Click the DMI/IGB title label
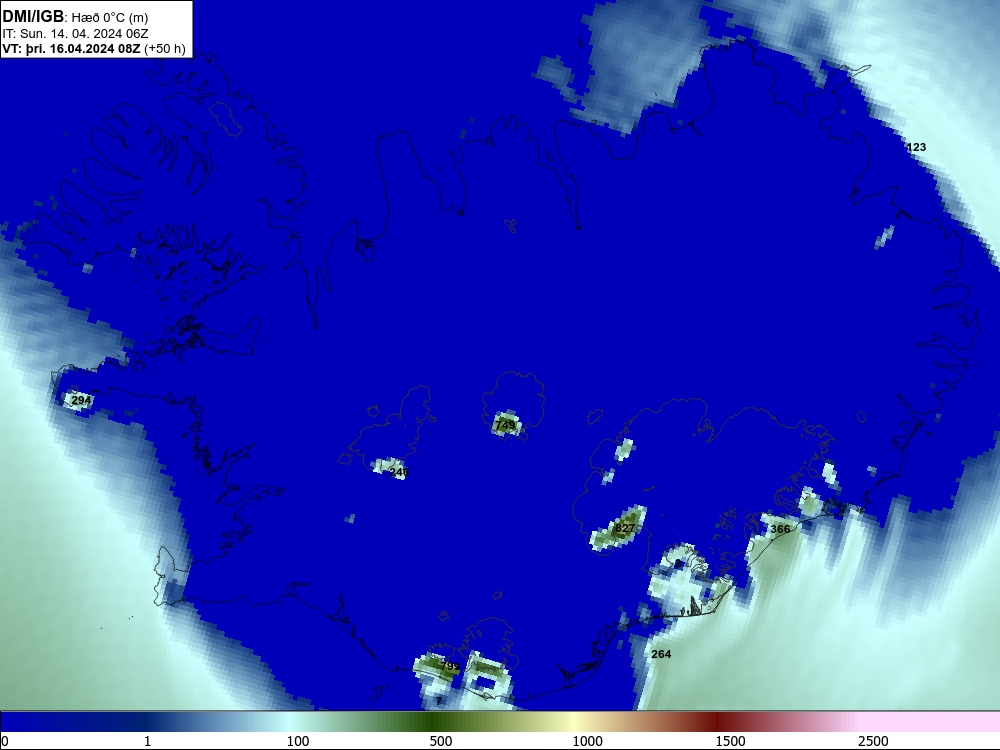Viewport: 1000px width, 750px height. 33,17
